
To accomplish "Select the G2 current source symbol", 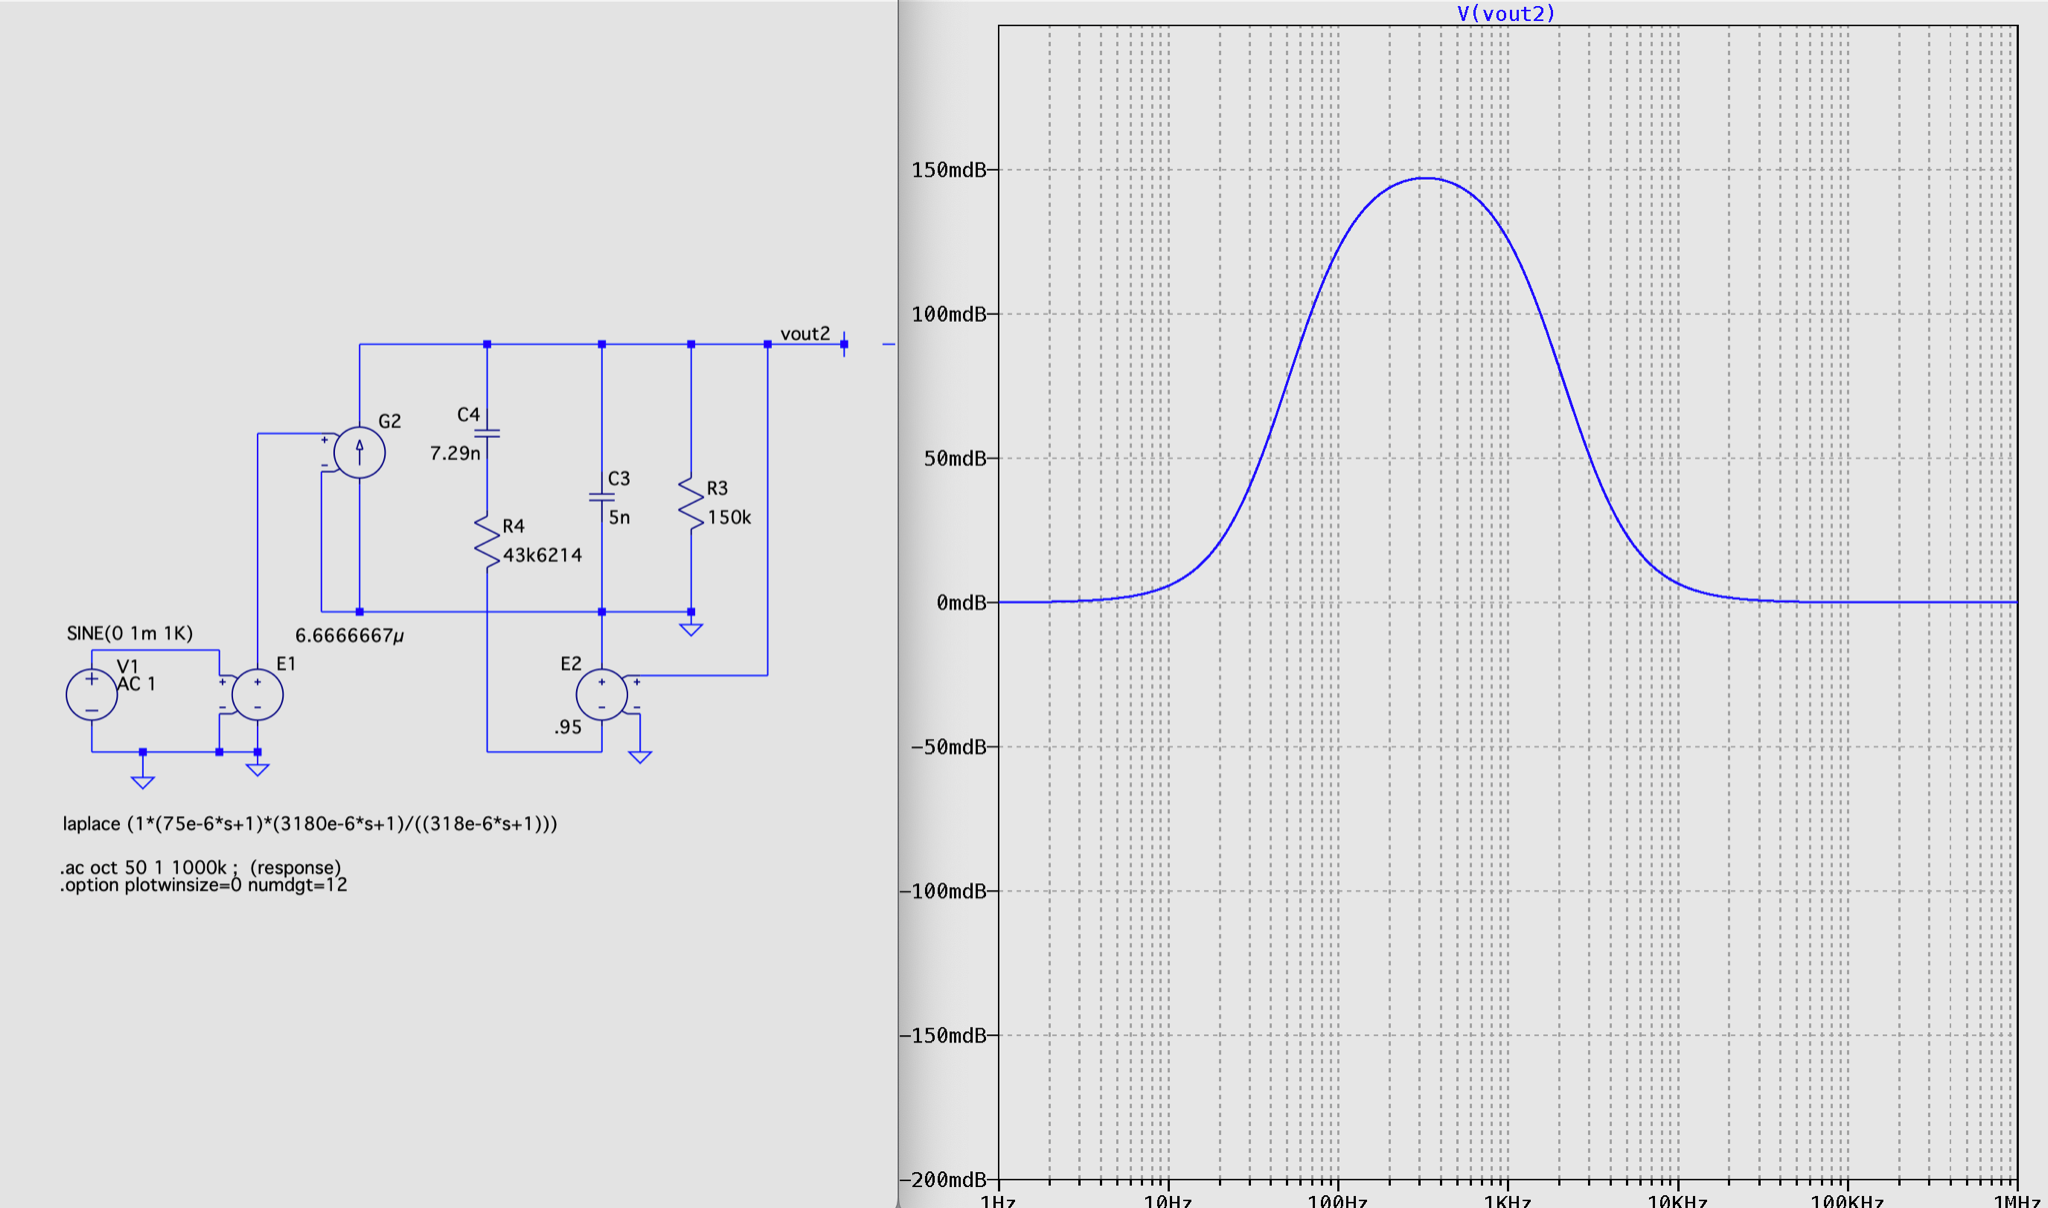I will pyautogui.click(x=359, y=452).
